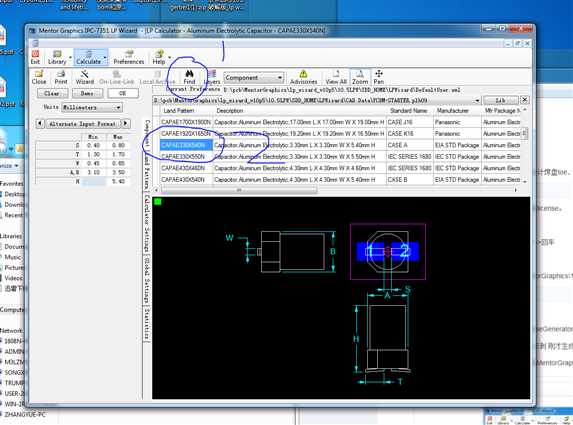Click the Exit toolbar icon
The image size is (573, 425).
[35, 57]
